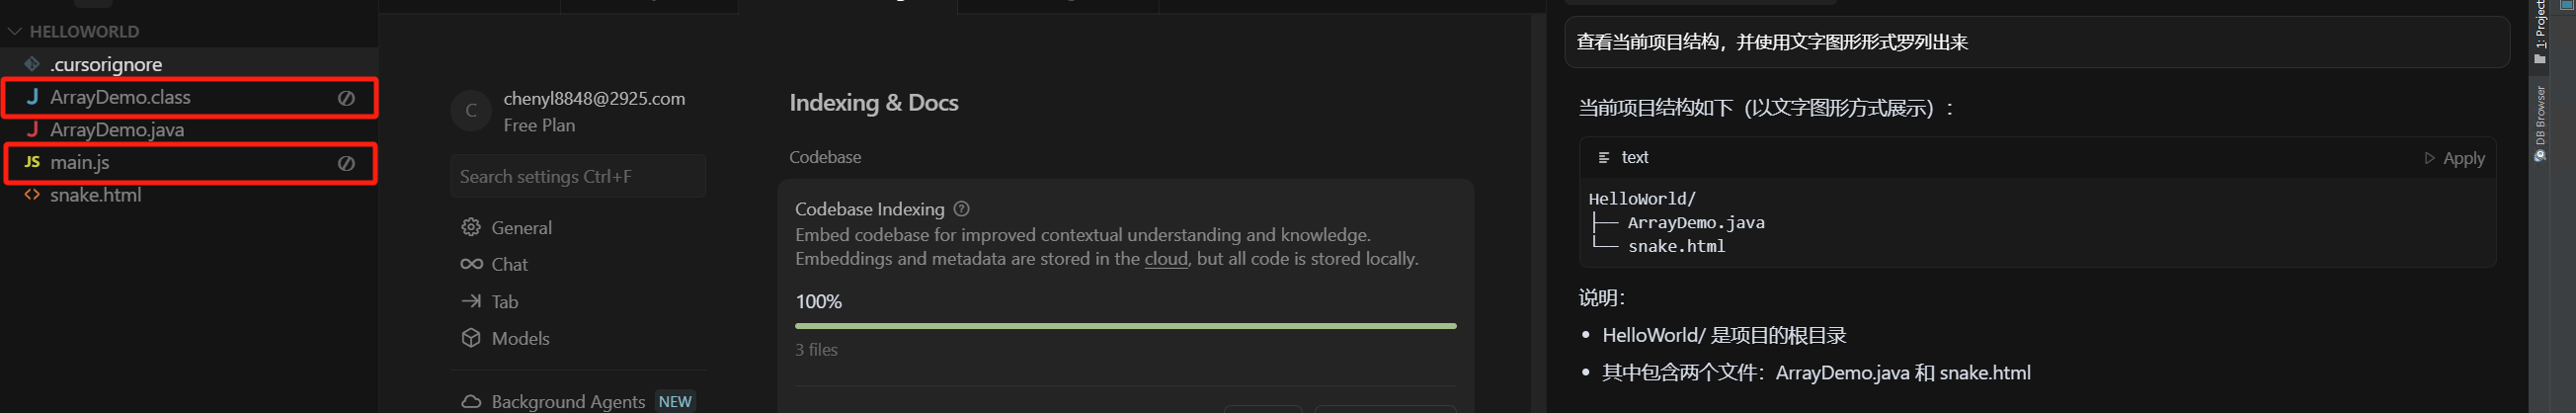The image size is (2576, 413).
Task: Follow the "cloud" link in the indexing description
Action: tap(1165, 259)
